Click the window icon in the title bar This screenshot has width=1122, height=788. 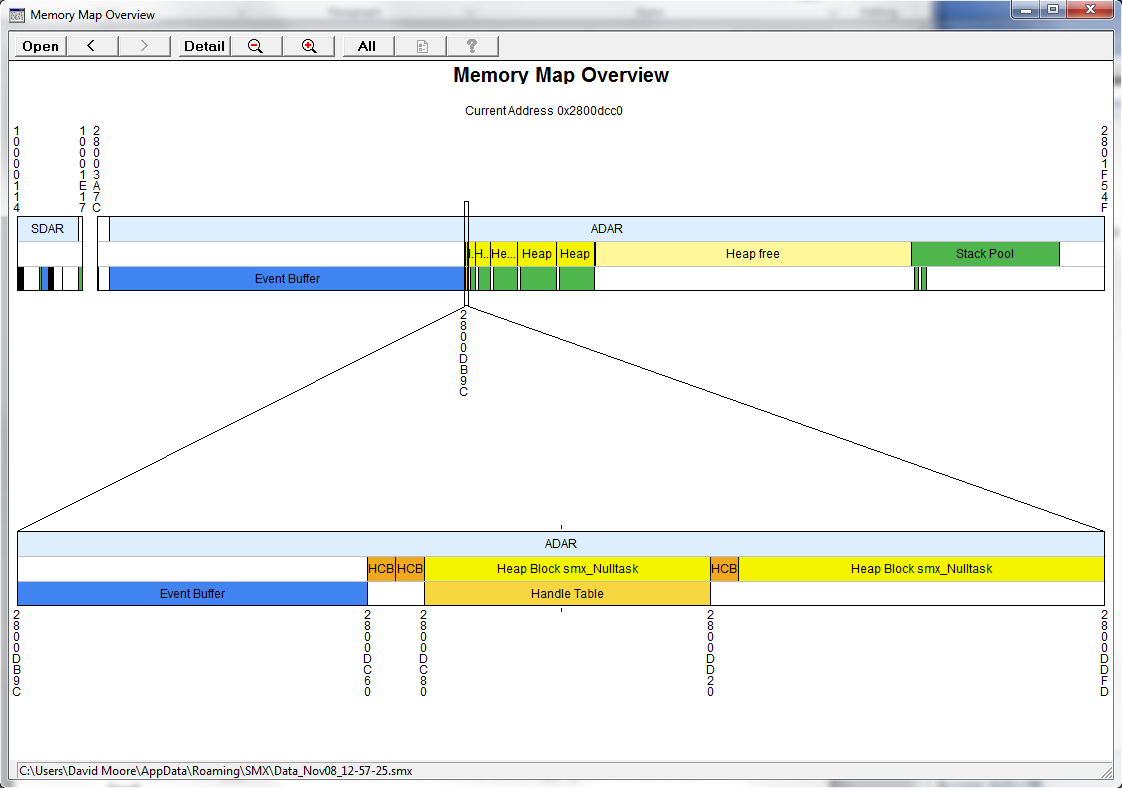16,15
